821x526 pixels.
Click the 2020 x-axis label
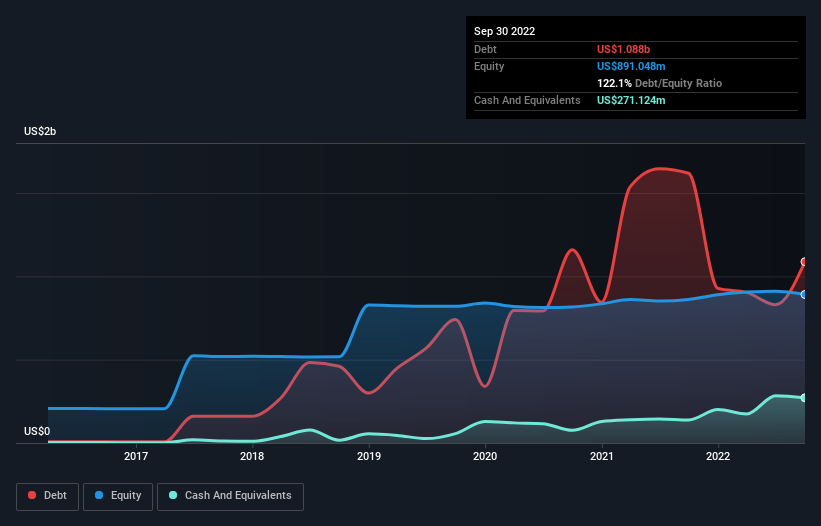click(485, 456)
